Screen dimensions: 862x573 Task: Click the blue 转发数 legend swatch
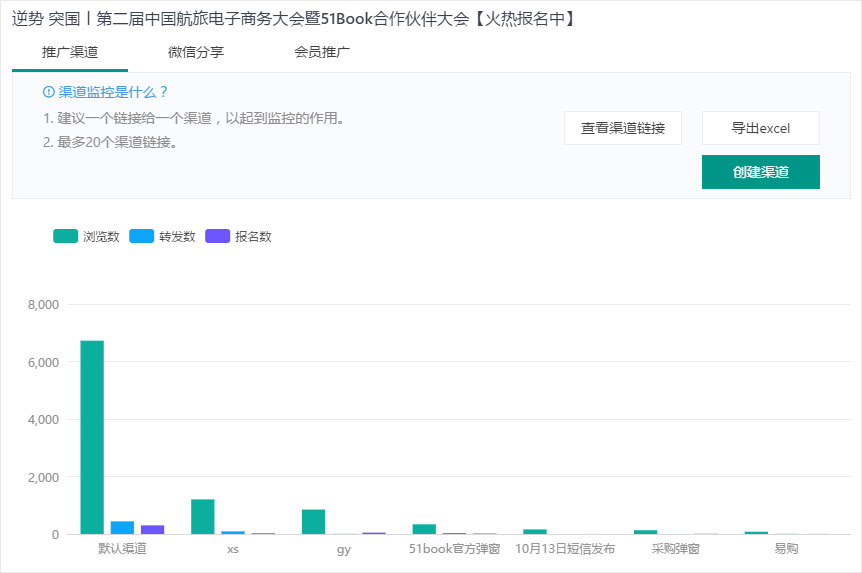pos(141,236)
